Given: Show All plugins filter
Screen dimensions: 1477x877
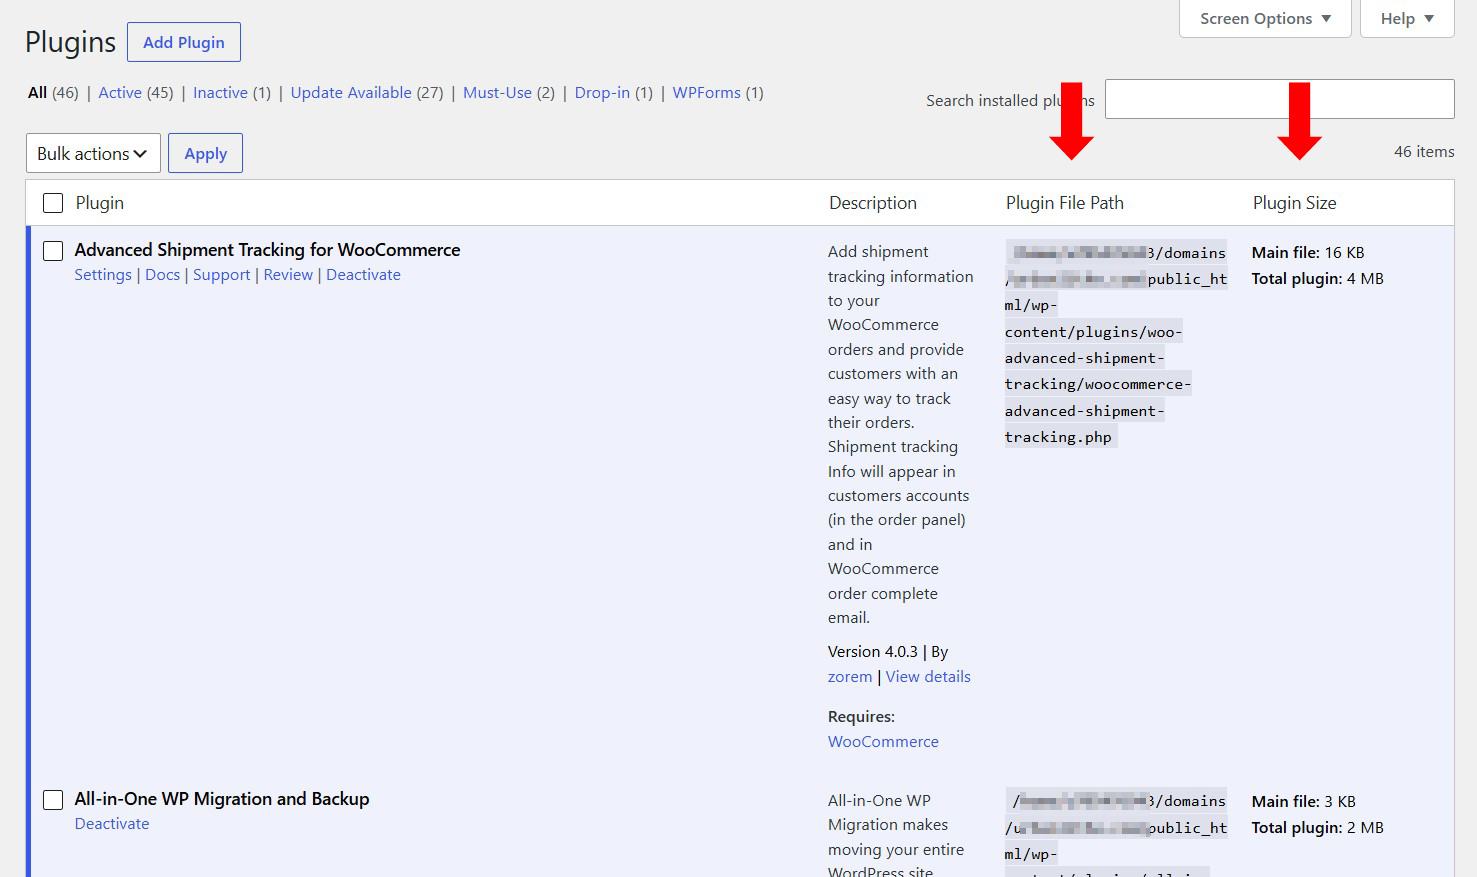Looking at the screenshot, I should click(38, 93).
